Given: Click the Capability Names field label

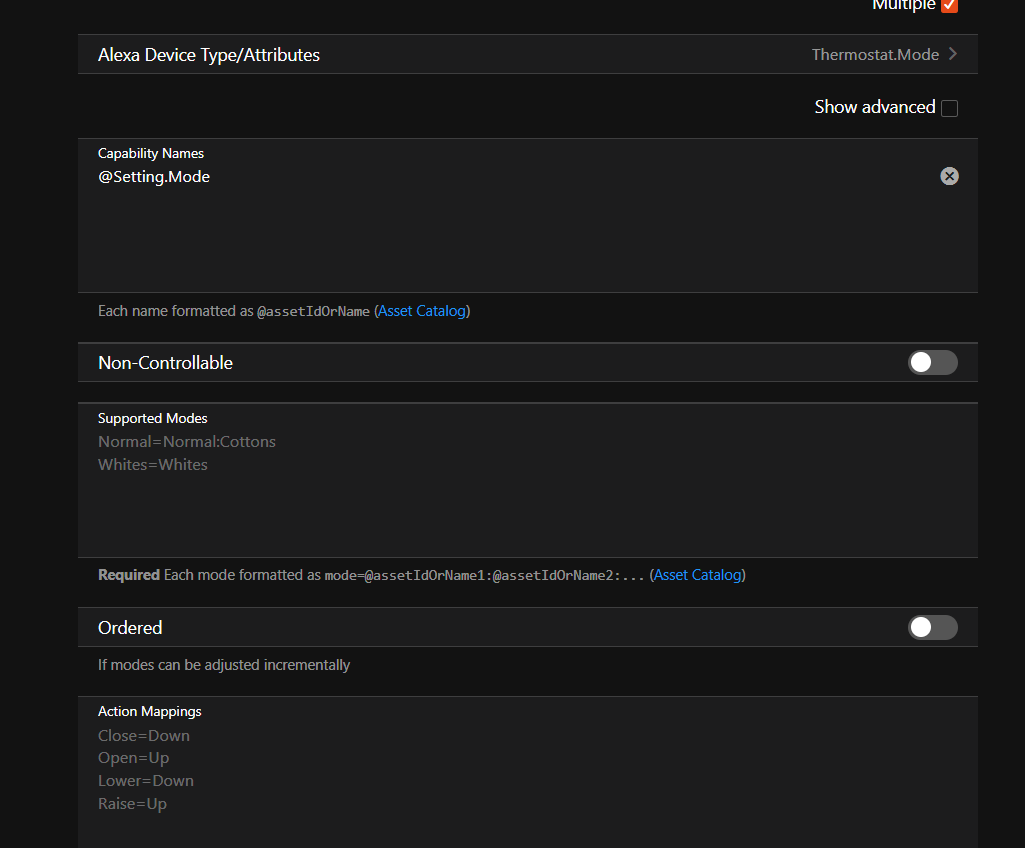Looking at the screenshot, I should 151,153.
